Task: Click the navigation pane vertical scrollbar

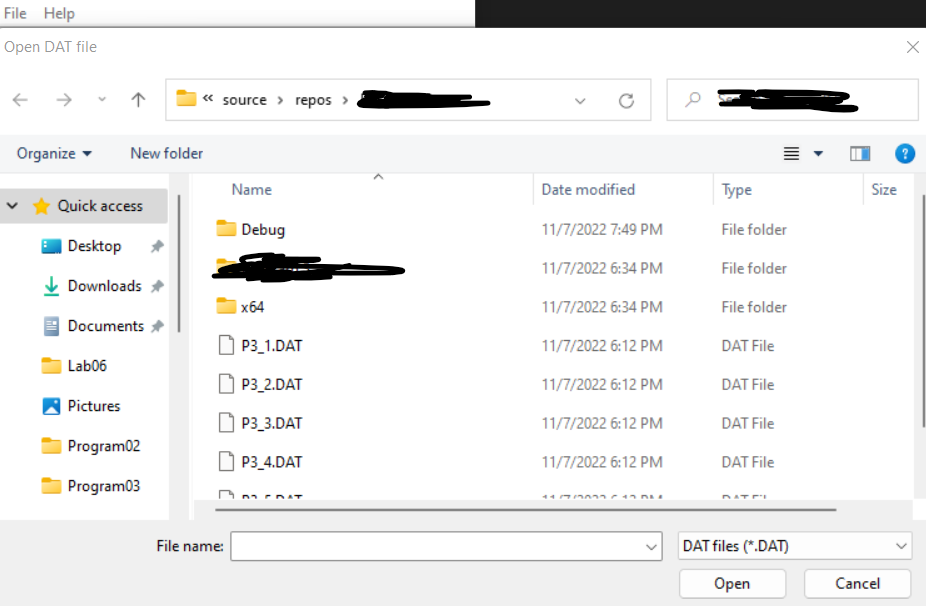Action: [179, 263]
